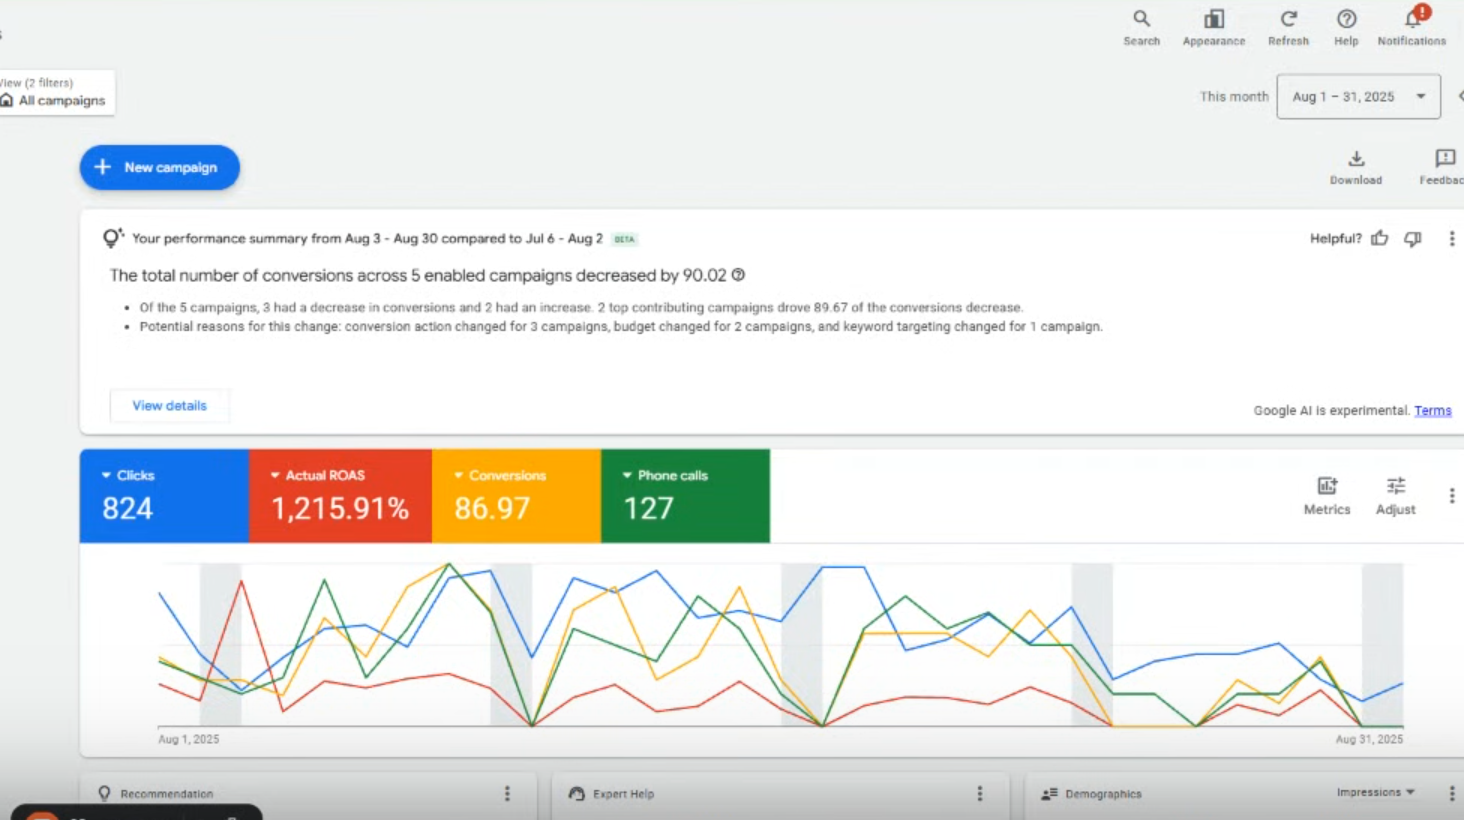This screenshot has width=1464, height=820.
Task: Open the chart Metrics icon
Action: point(1326,487)
